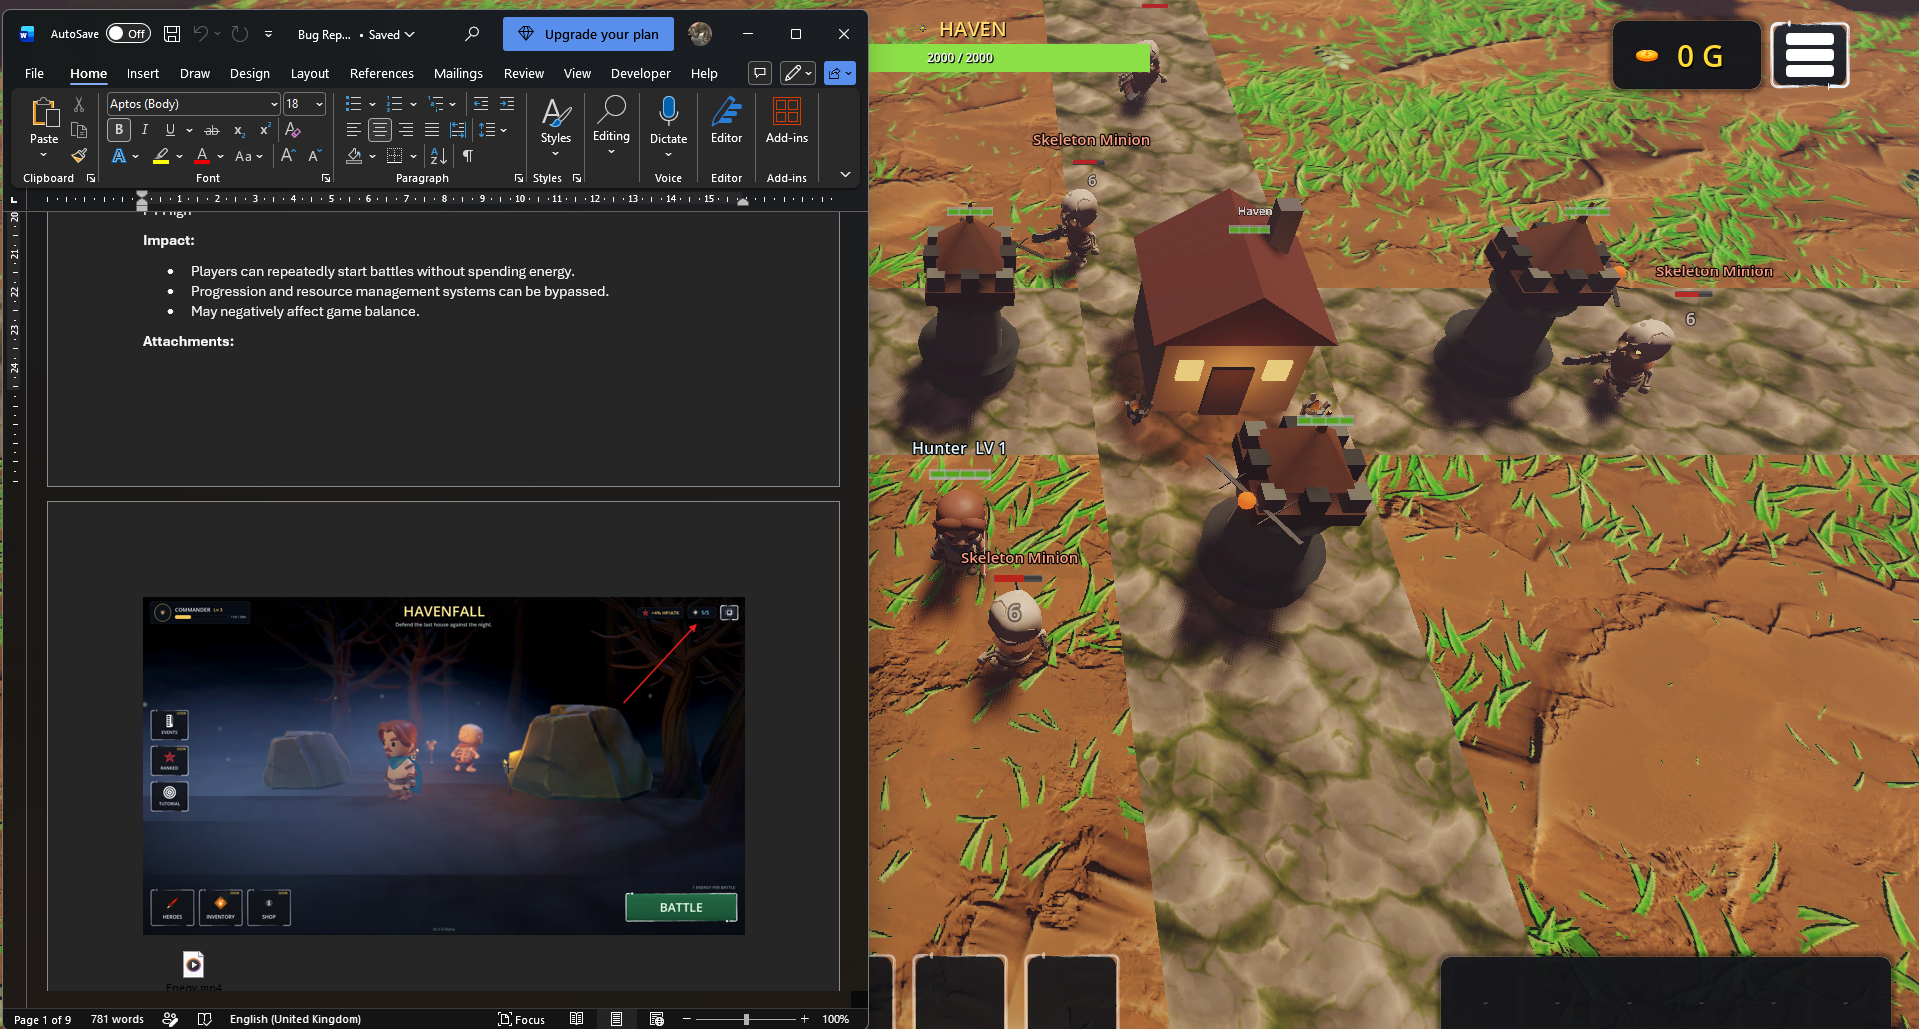
Task: Shrink font size with smaller A icon
Action: point(314,156)
